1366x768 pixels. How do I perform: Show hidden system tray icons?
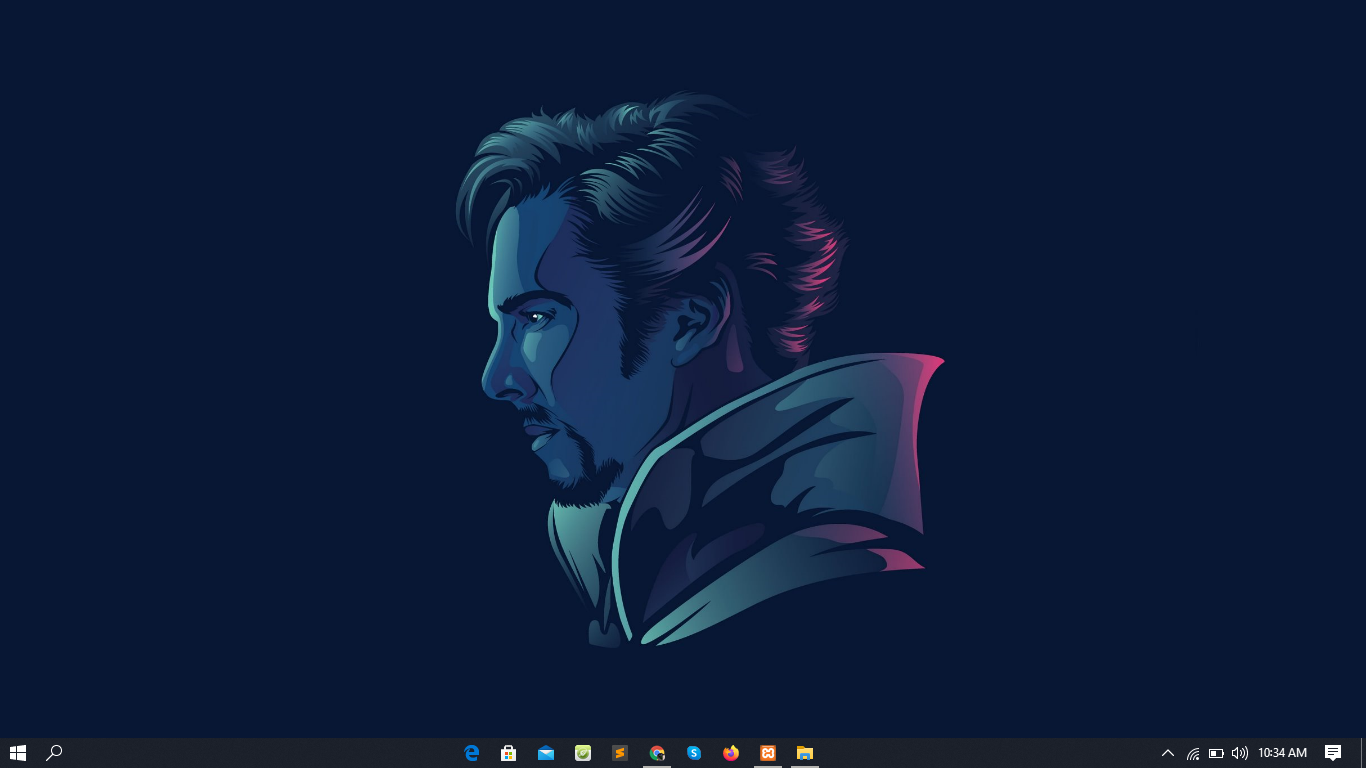click(1167, 753)
